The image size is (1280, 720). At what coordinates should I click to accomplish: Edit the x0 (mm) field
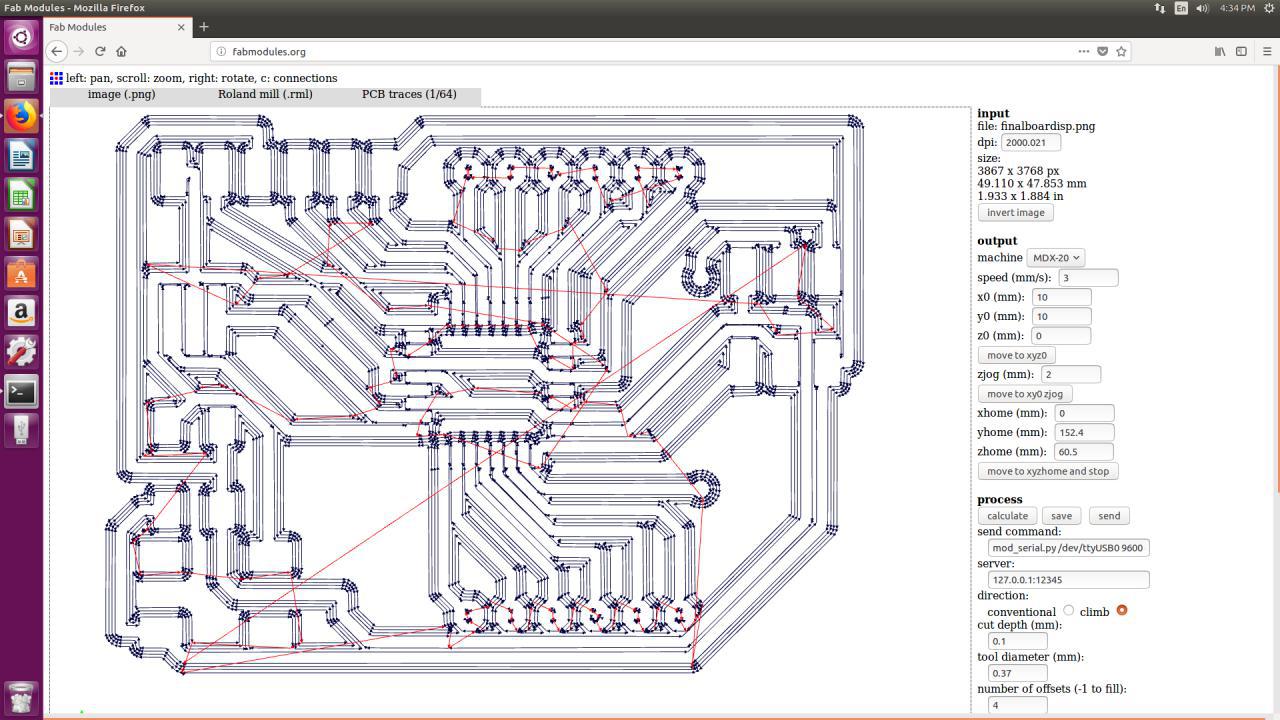1061,297
